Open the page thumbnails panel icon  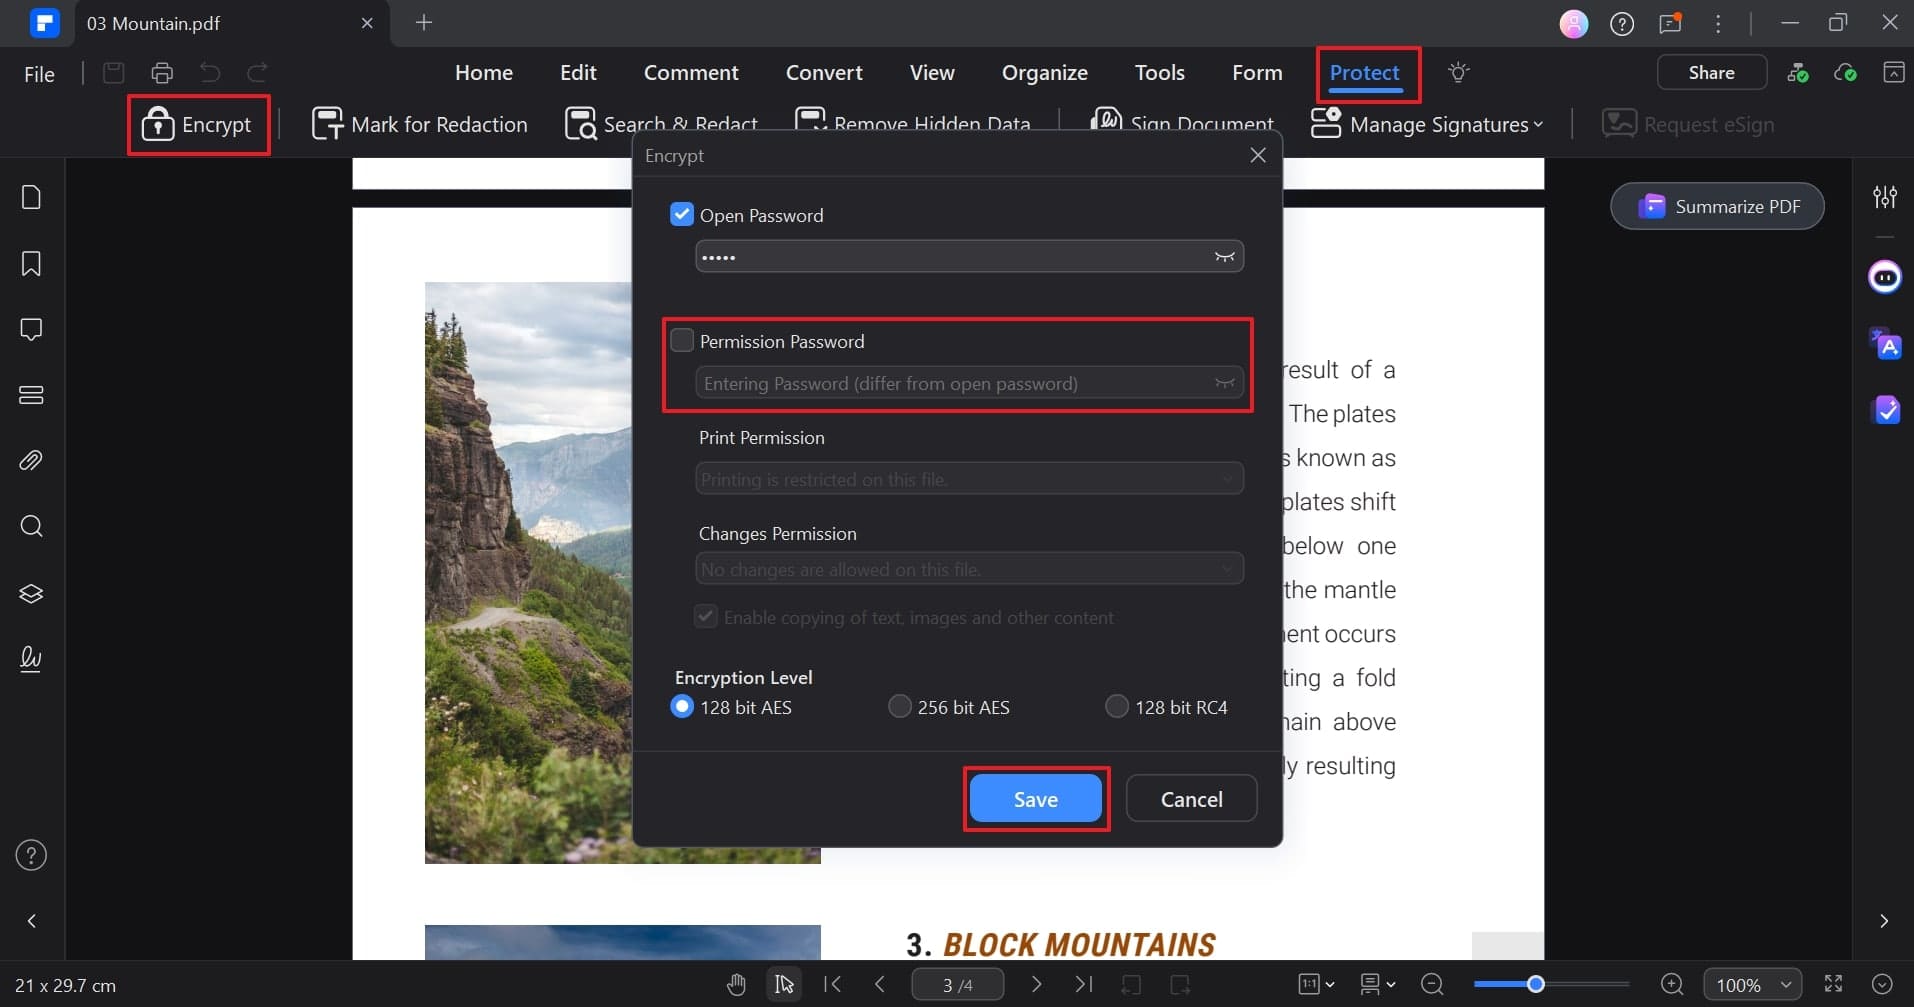pos(31,197)
